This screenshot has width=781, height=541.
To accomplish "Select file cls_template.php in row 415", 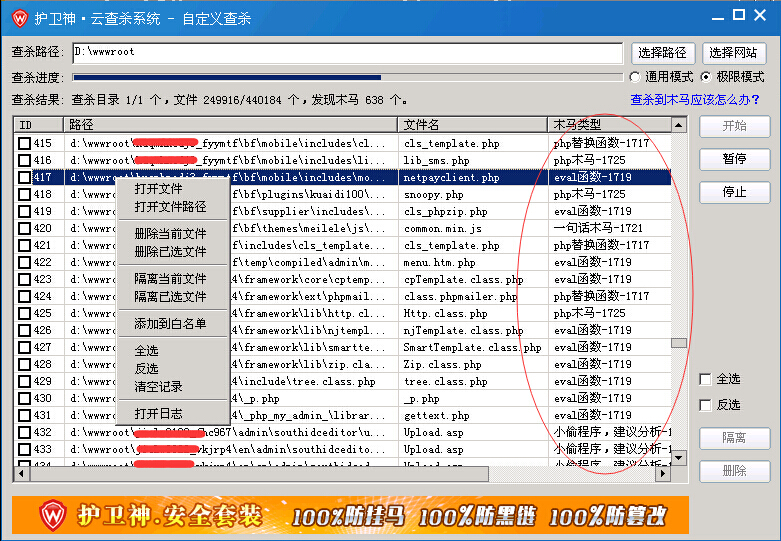I will click(x=451, y=144).
